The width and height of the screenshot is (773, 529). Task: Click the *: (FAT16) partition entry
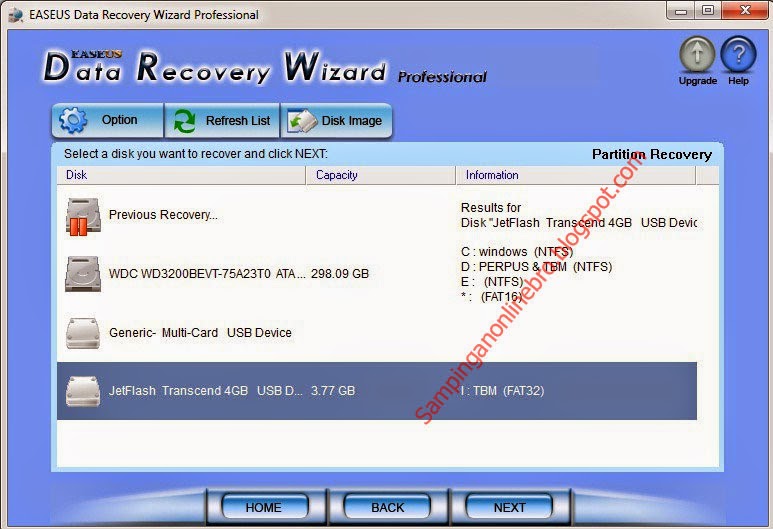click(x=491, y=297)
